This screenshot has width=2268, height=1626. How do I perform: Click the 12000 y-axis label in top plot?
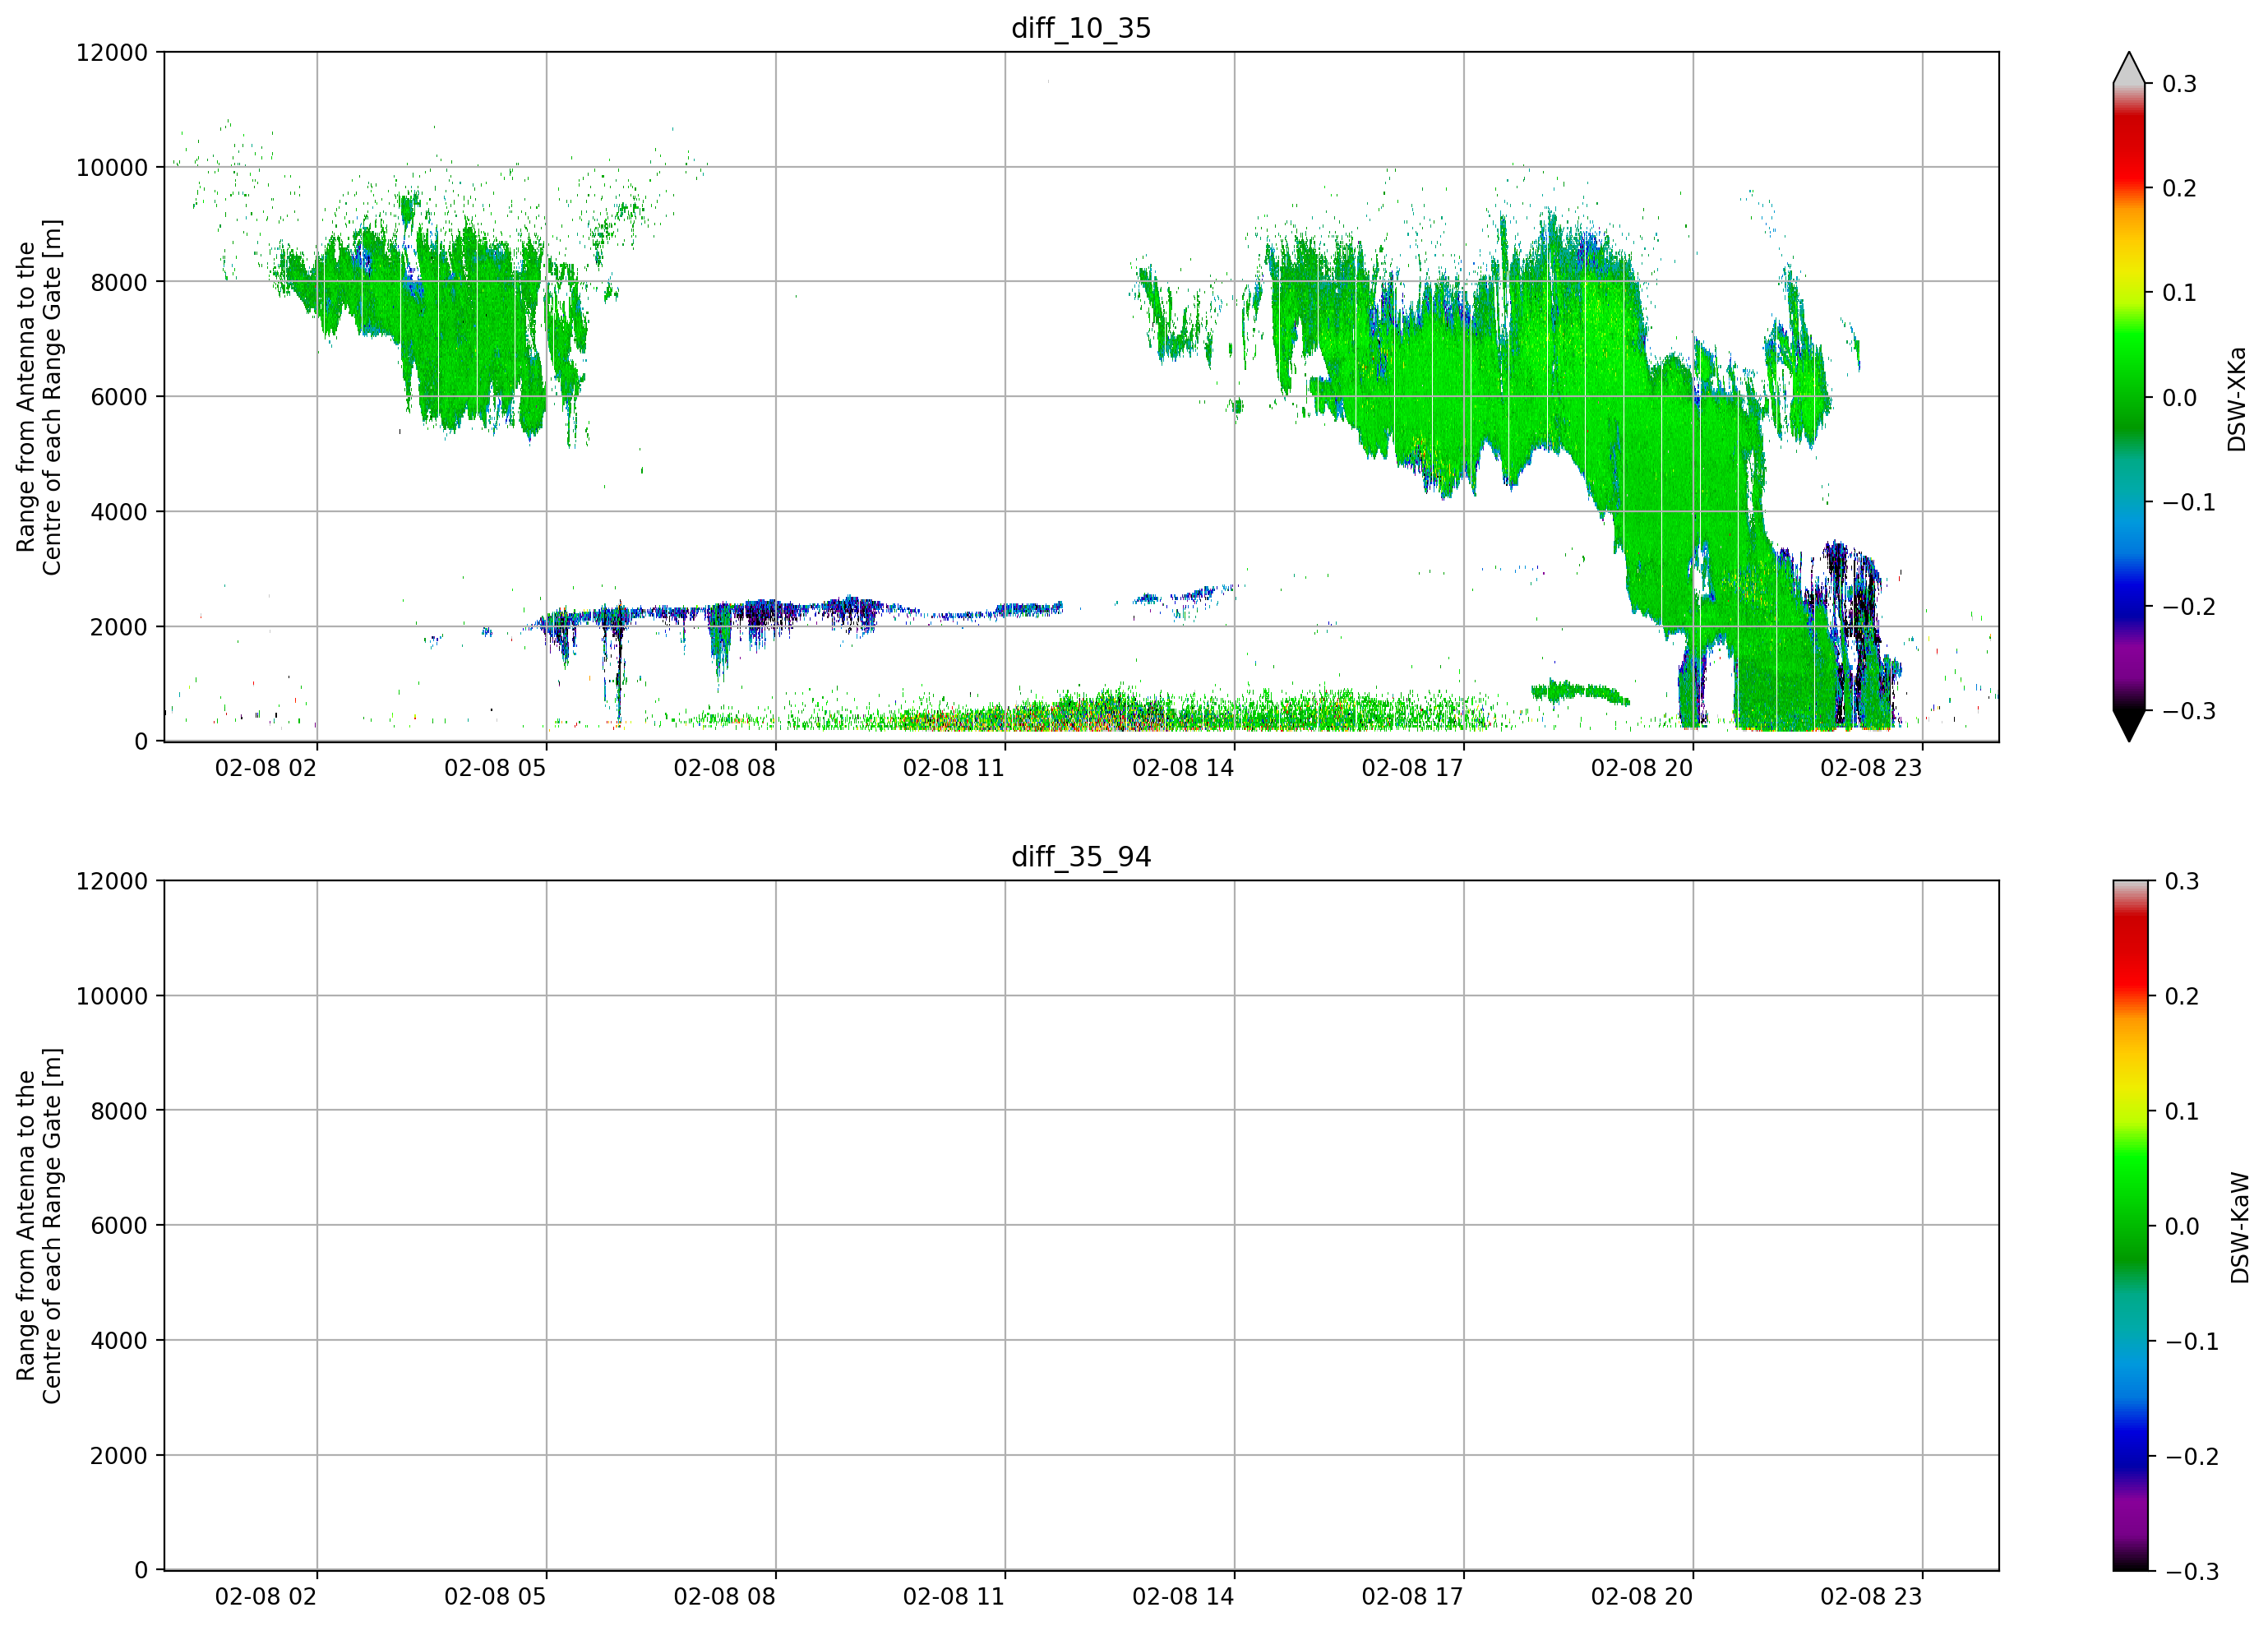coord(112,53)
